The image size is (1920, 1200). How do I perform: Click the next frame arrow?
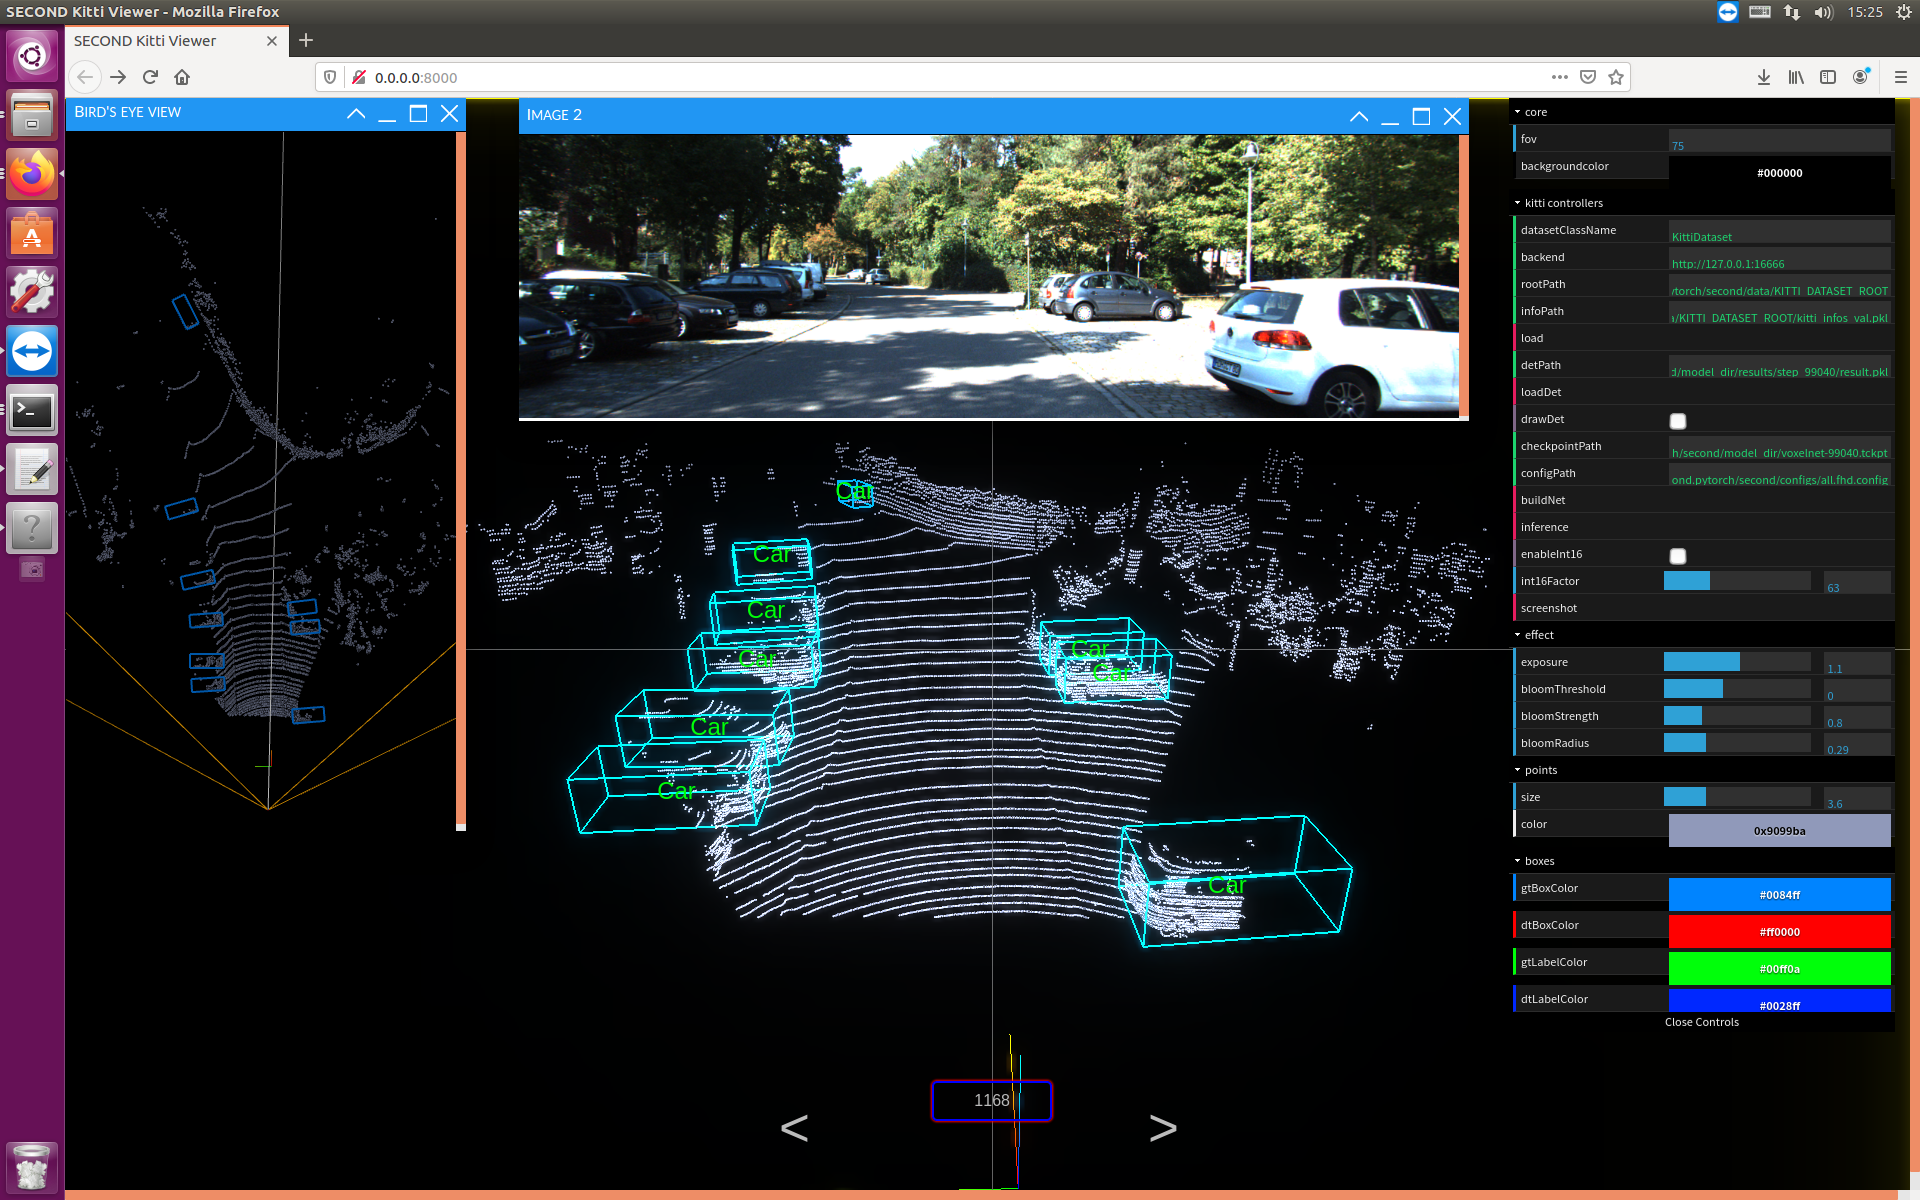tap(1162, 1128)
